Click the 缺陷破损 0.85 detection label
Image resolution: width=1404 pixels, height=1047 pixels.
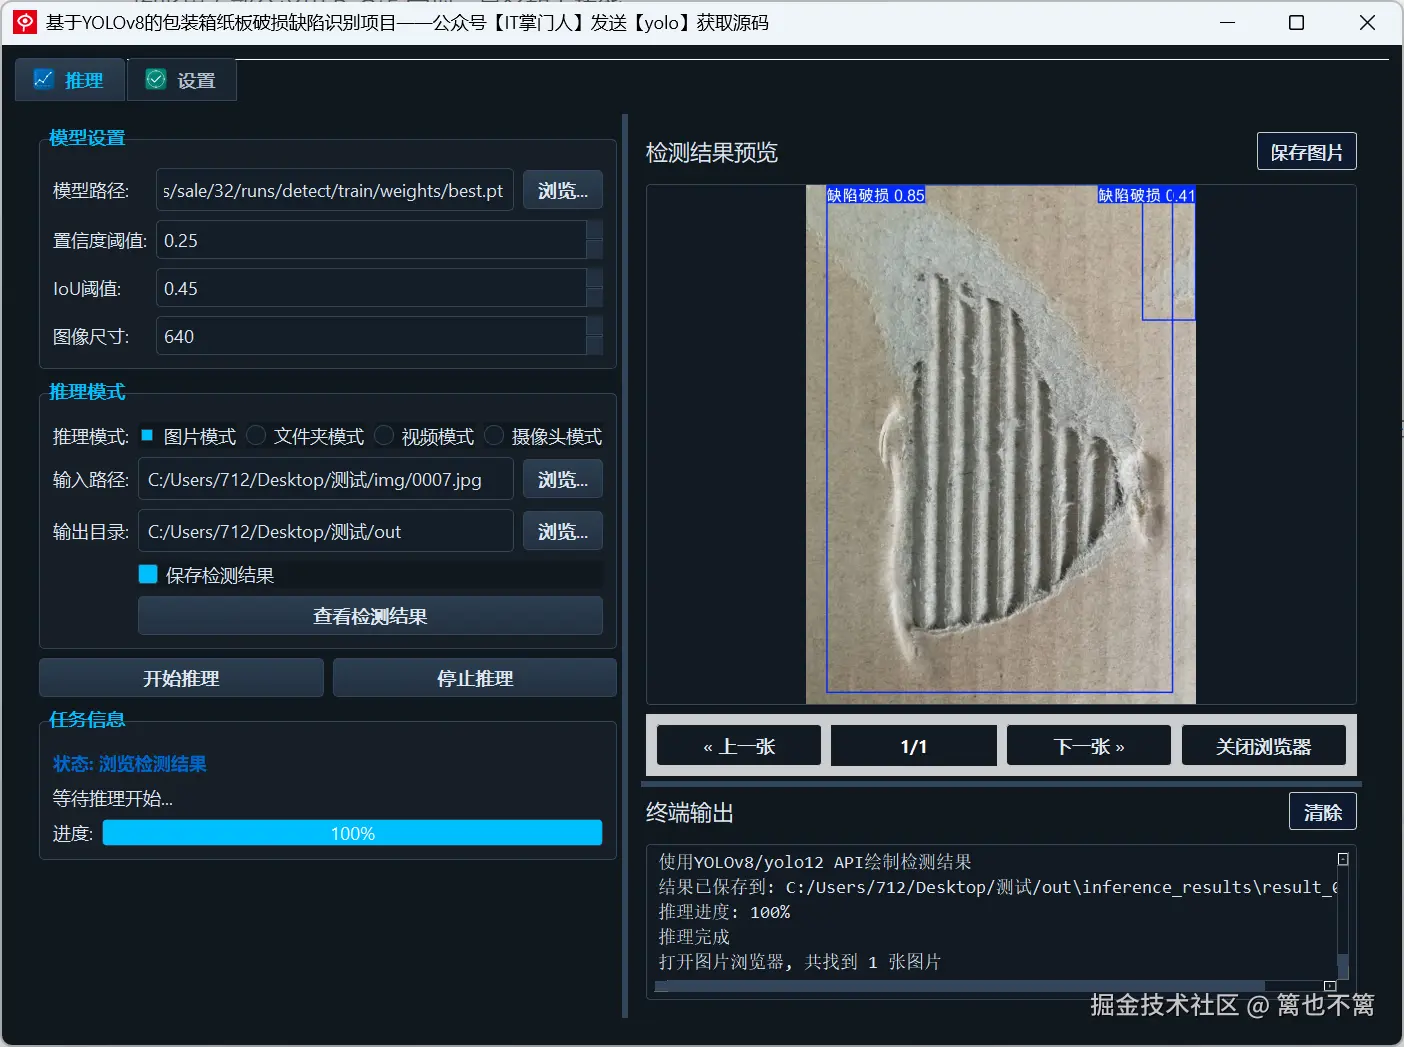(876, 195)
